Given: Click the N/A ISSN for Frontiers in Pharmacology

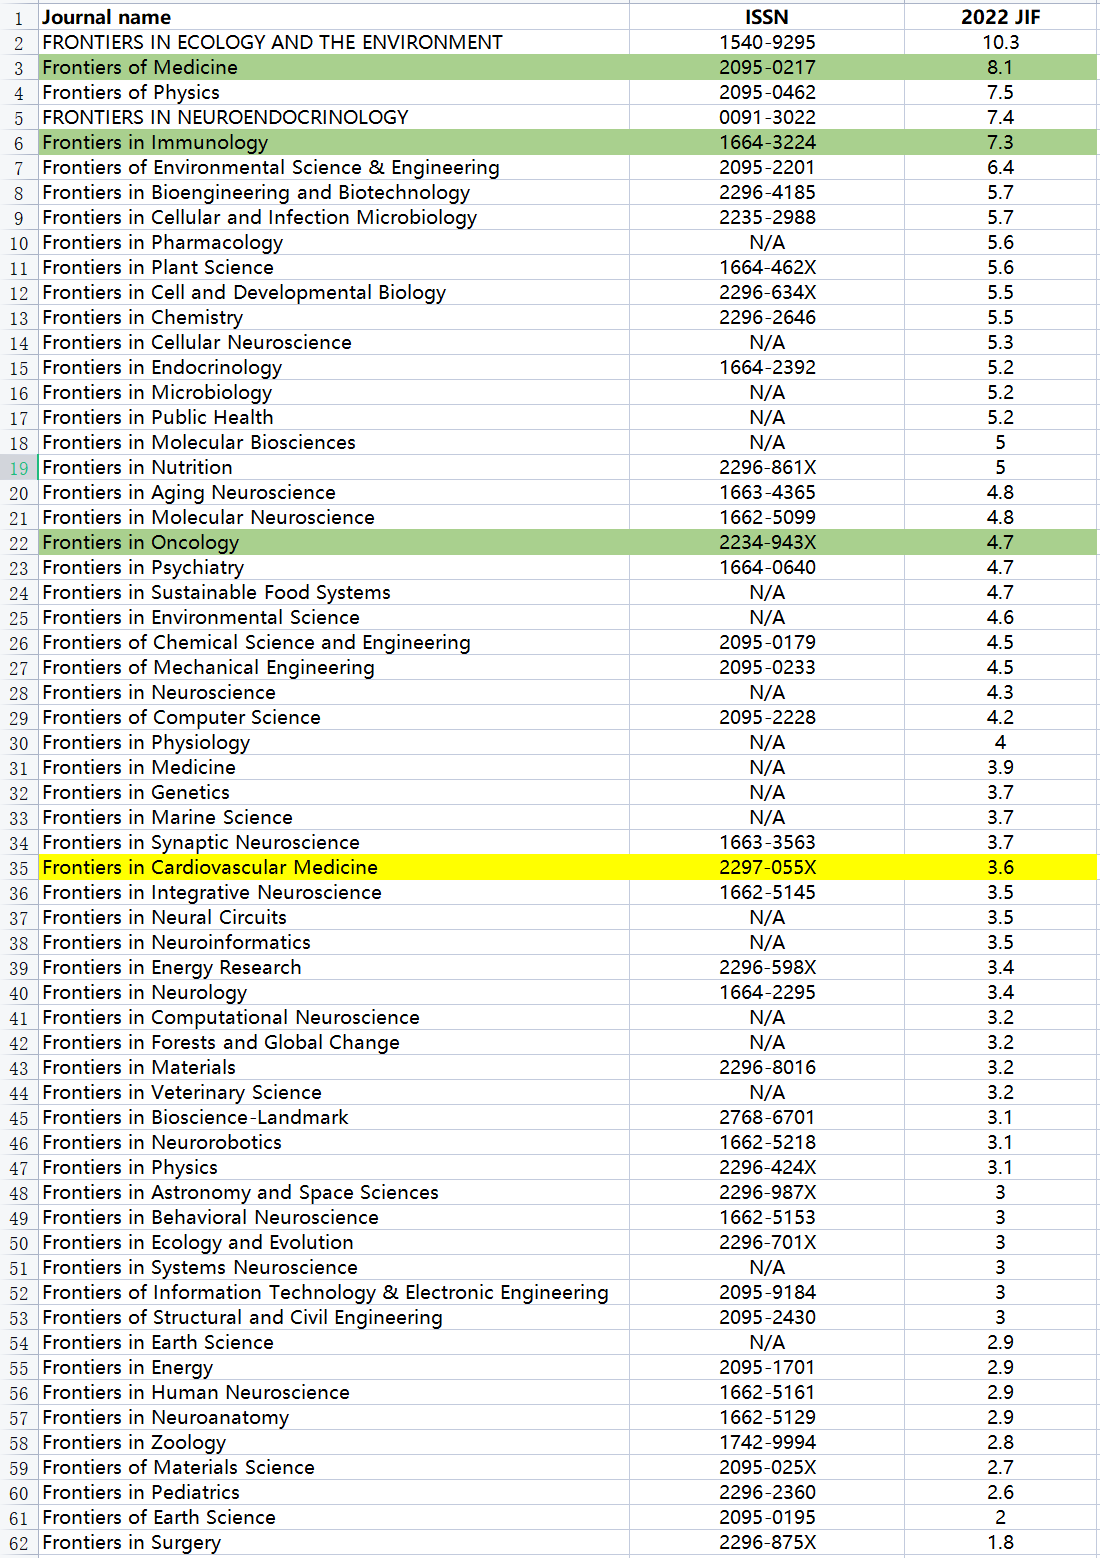Looking at the screenshot, I should point(767,242).
